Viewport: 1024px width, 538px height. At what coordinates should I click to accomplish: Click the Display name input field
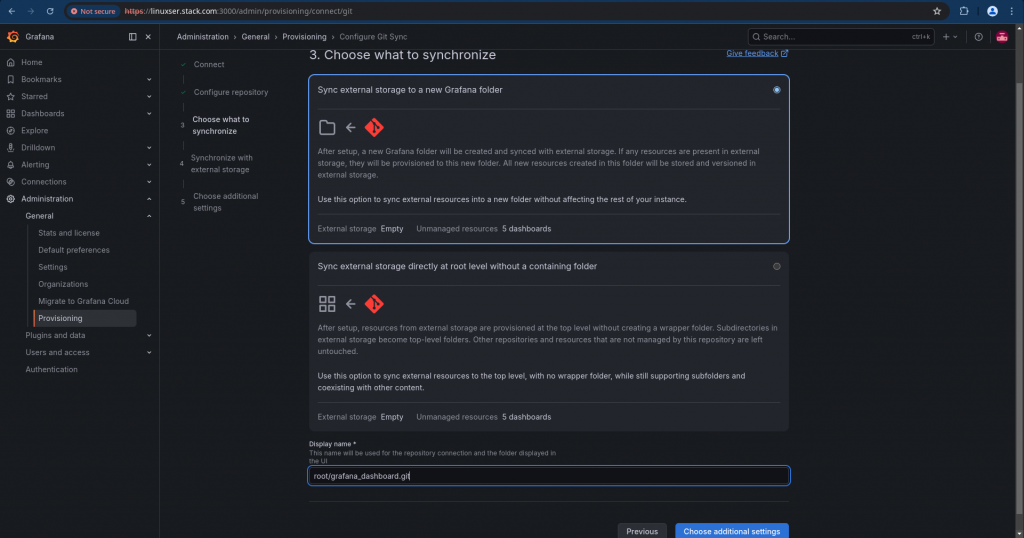(549, 475)
